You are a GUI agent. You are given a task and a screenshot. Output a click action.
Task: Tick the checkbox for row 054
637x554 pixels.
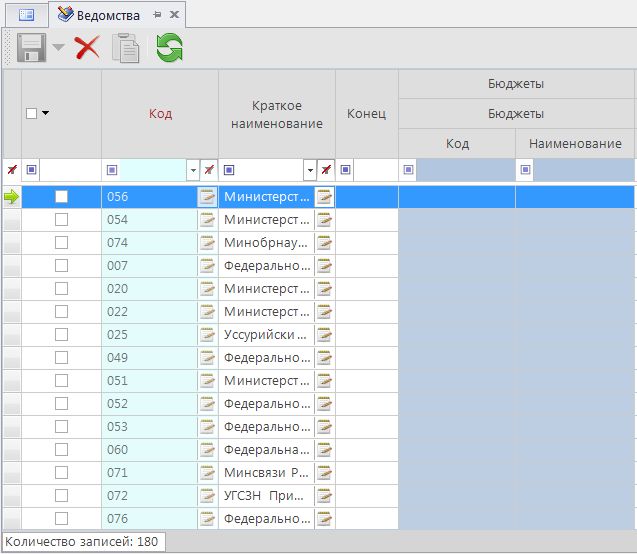click(62, 220)
